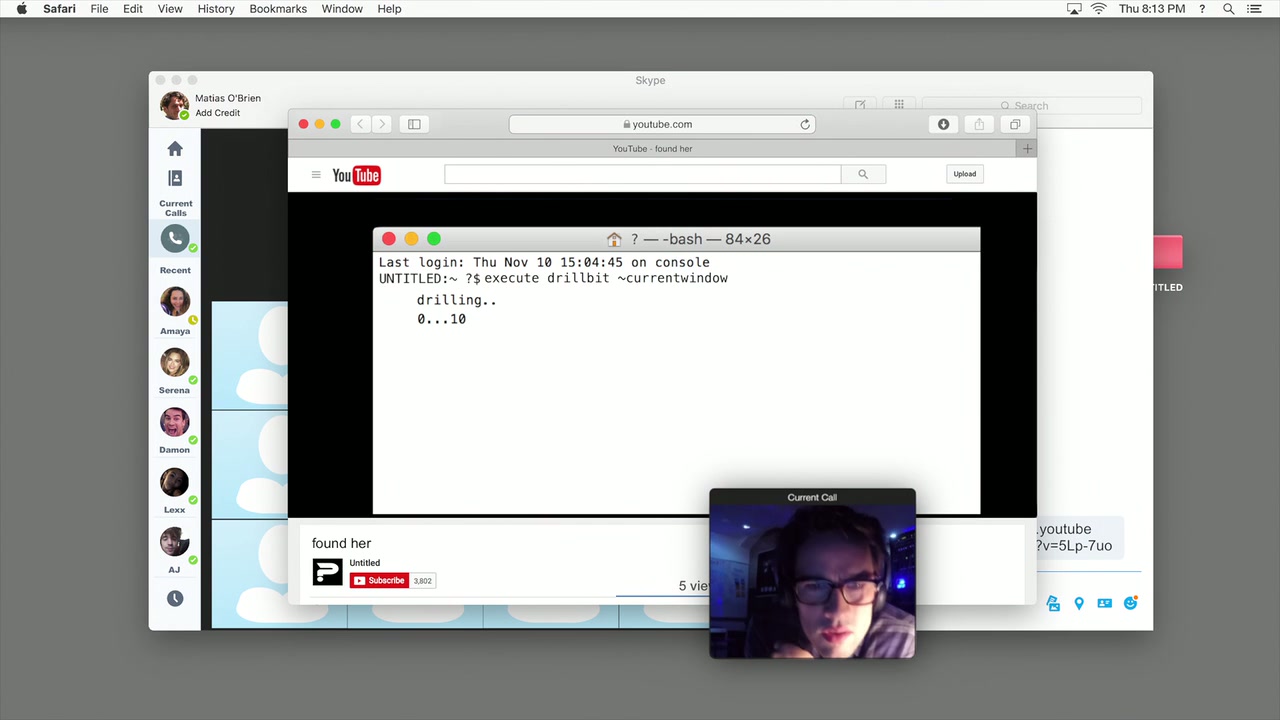Click terminal home folder title icon
1280x720 pixels.
pos(614,239)
